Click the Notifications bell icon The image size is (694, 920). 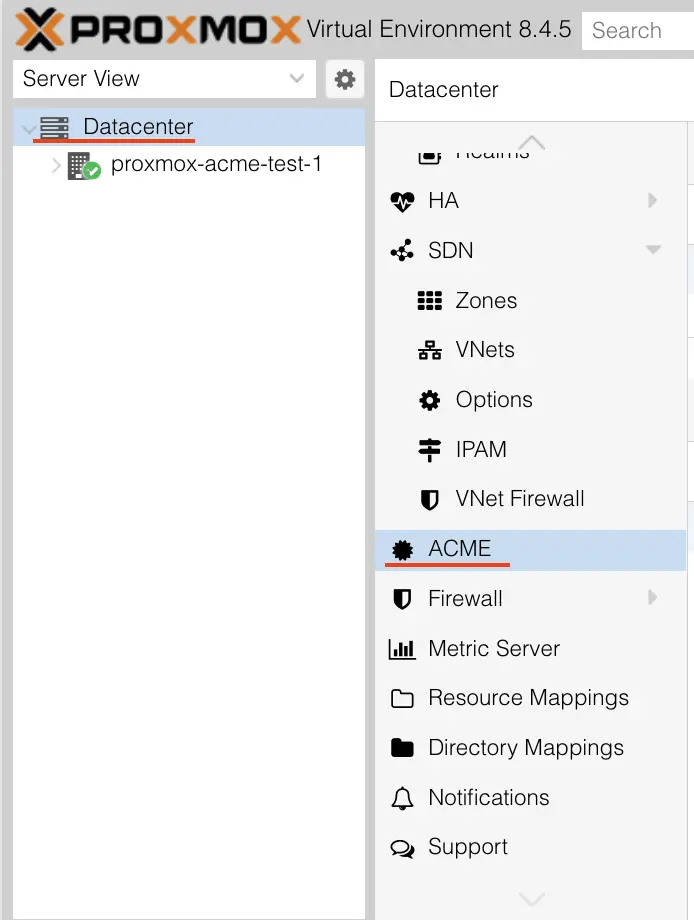click(x=402, y=799)
